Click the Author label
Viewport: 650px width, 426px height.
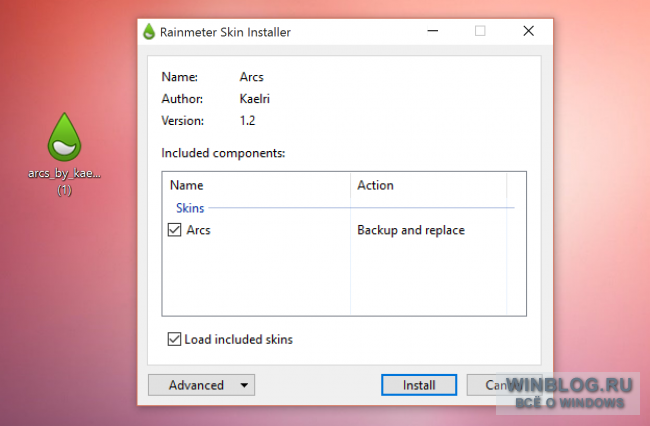click(x=182, y=99)
